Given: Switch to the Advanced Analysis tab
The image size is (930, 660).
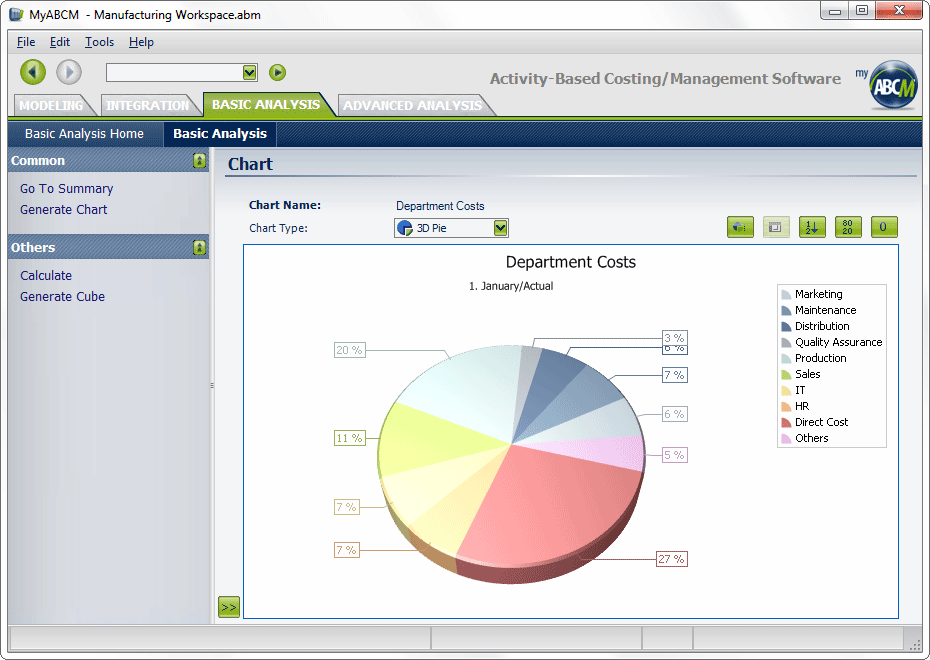Looking at the screenshot, I should click(x=412, y=105).
